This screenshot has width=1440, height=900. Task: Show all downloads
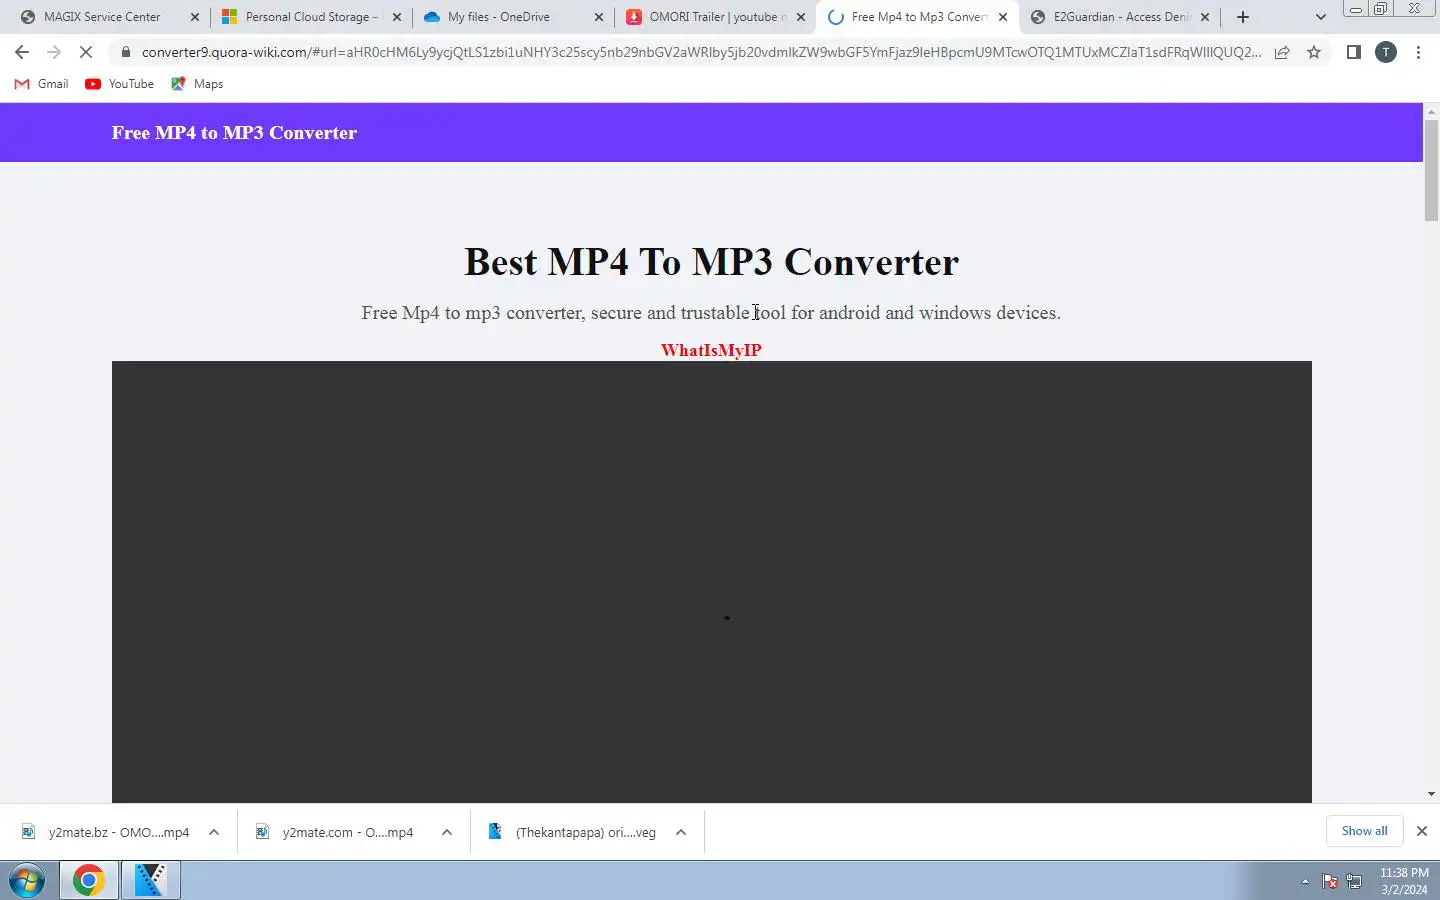point(1364,831)
